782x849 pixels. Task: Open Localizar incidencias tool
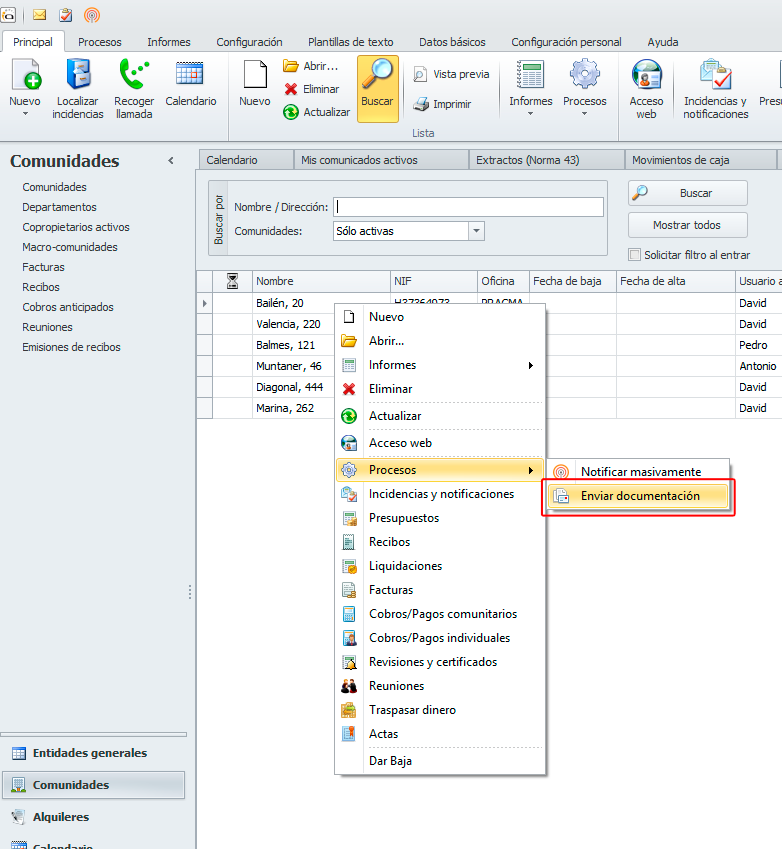click(x=78, y=88)
